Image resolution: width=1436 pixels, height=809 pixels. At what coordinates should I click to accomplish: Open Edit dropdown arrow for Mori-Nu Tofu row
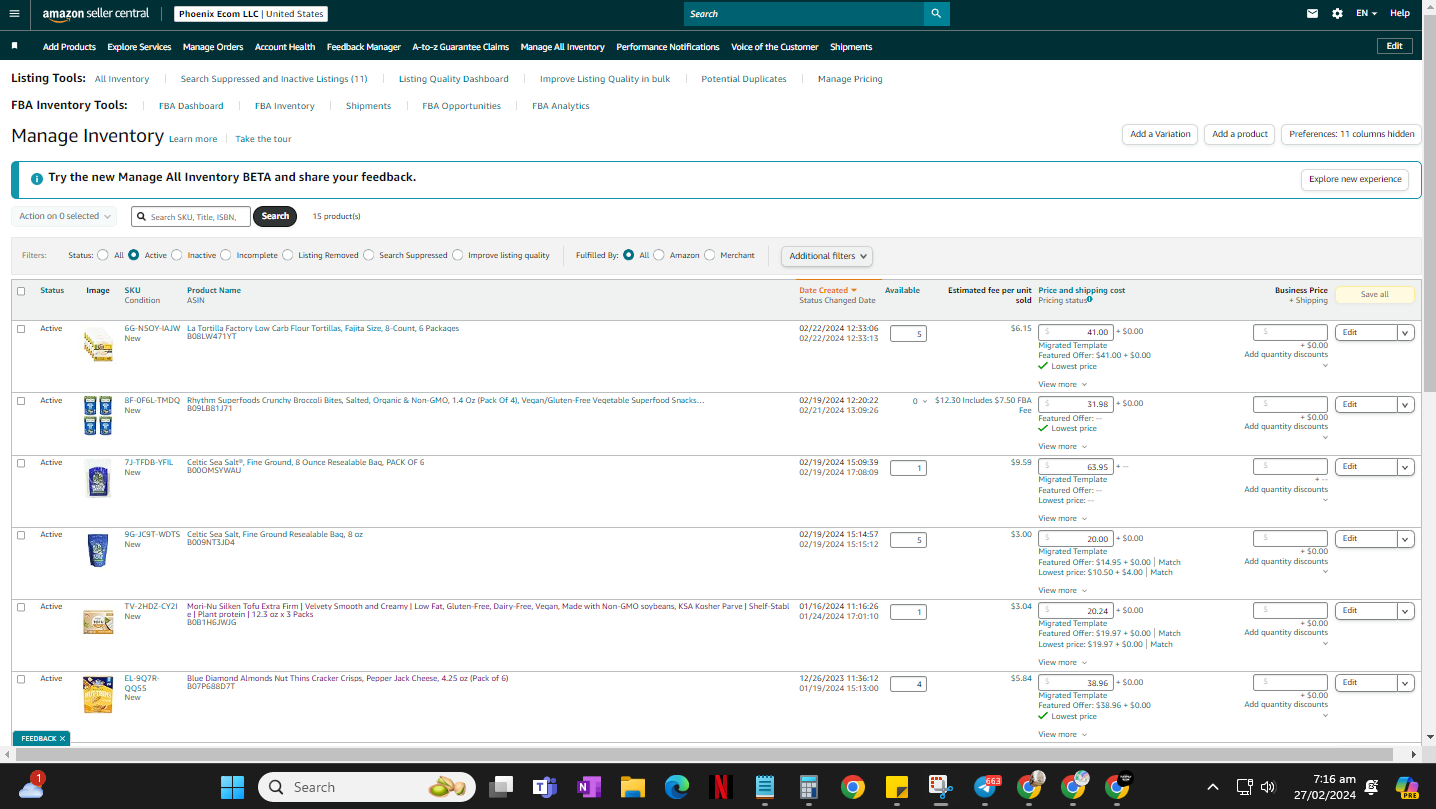1406,611
